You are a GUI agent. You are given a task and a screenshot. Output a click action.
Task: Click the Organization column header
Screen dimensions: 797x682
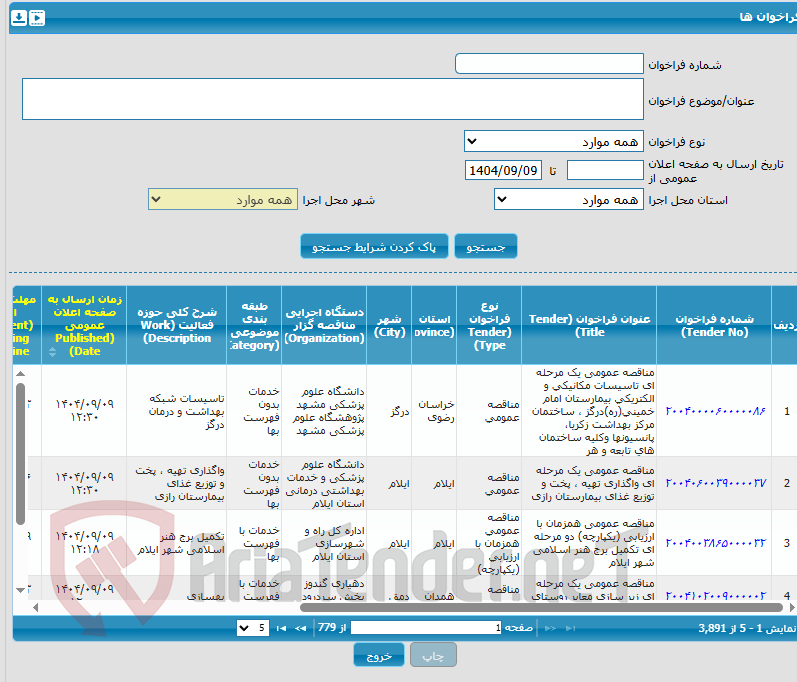click(x=324, y=325)
